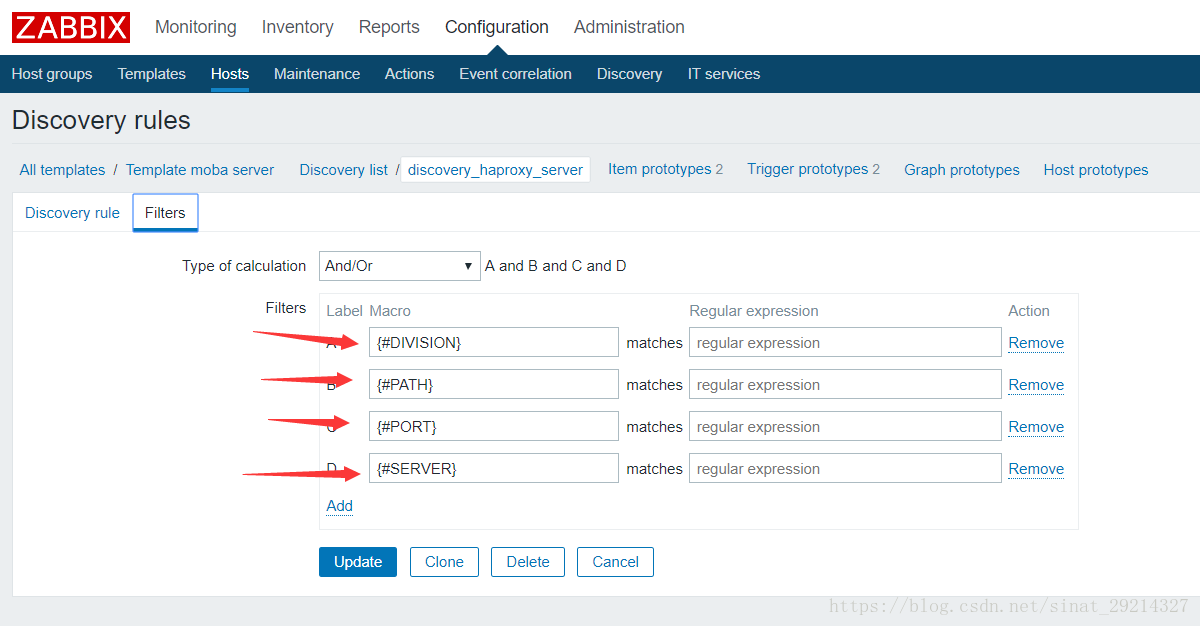Open Item prototypes link
Screen dimensions: 1200x626
pos(660,169)
